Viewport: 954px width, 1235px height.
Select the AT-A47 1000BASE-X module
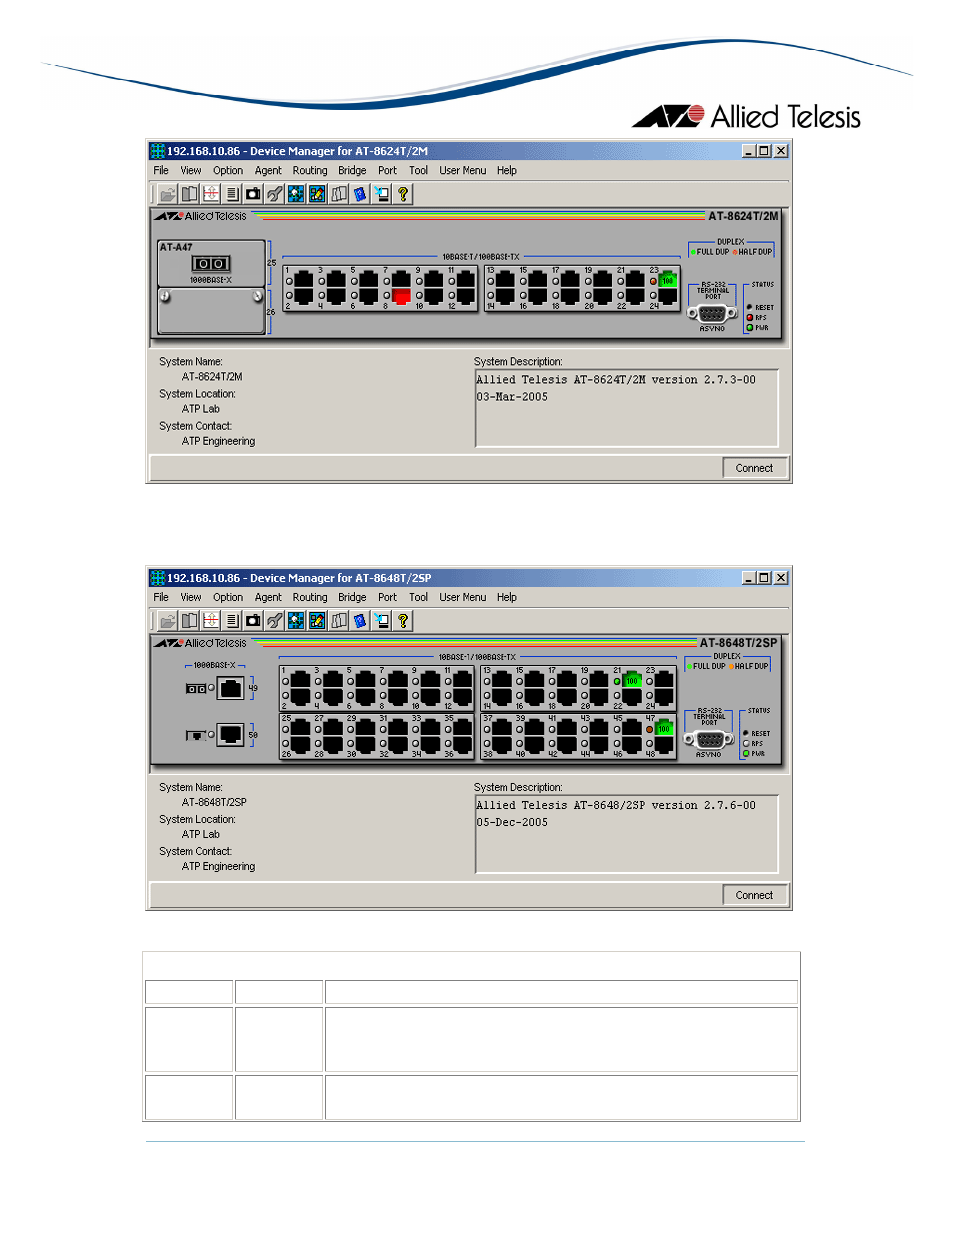point(211,263)
